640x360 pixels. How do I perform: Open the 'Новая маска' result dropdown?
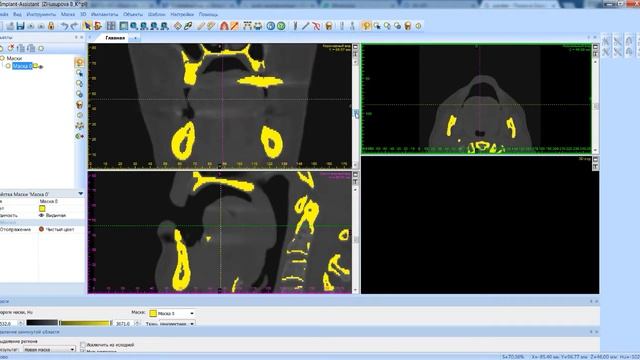(72, 349)
